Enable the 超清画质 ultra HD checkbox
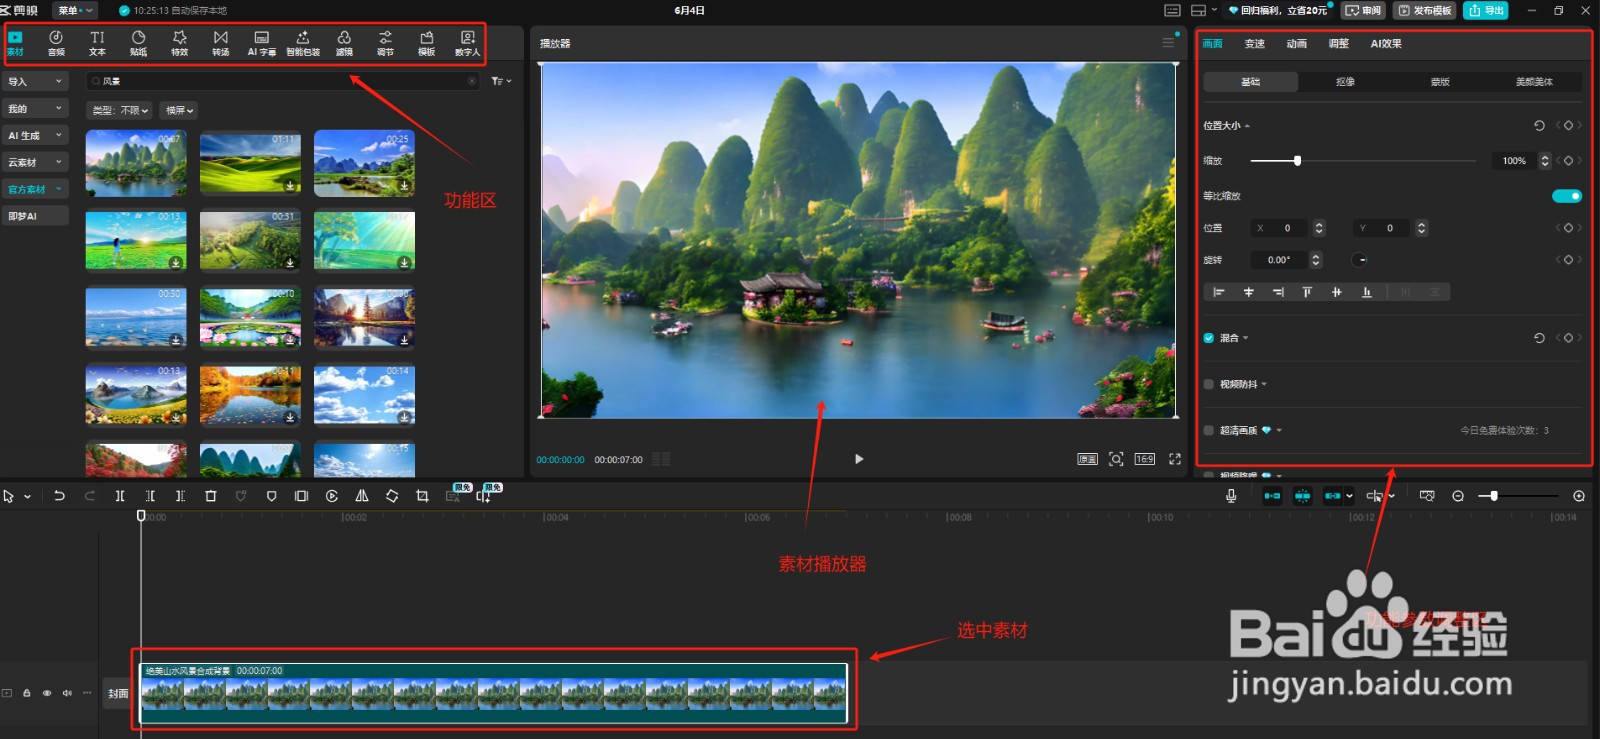The height and width of the screenshot is (739, 1600). click(x=1209, y=430)
